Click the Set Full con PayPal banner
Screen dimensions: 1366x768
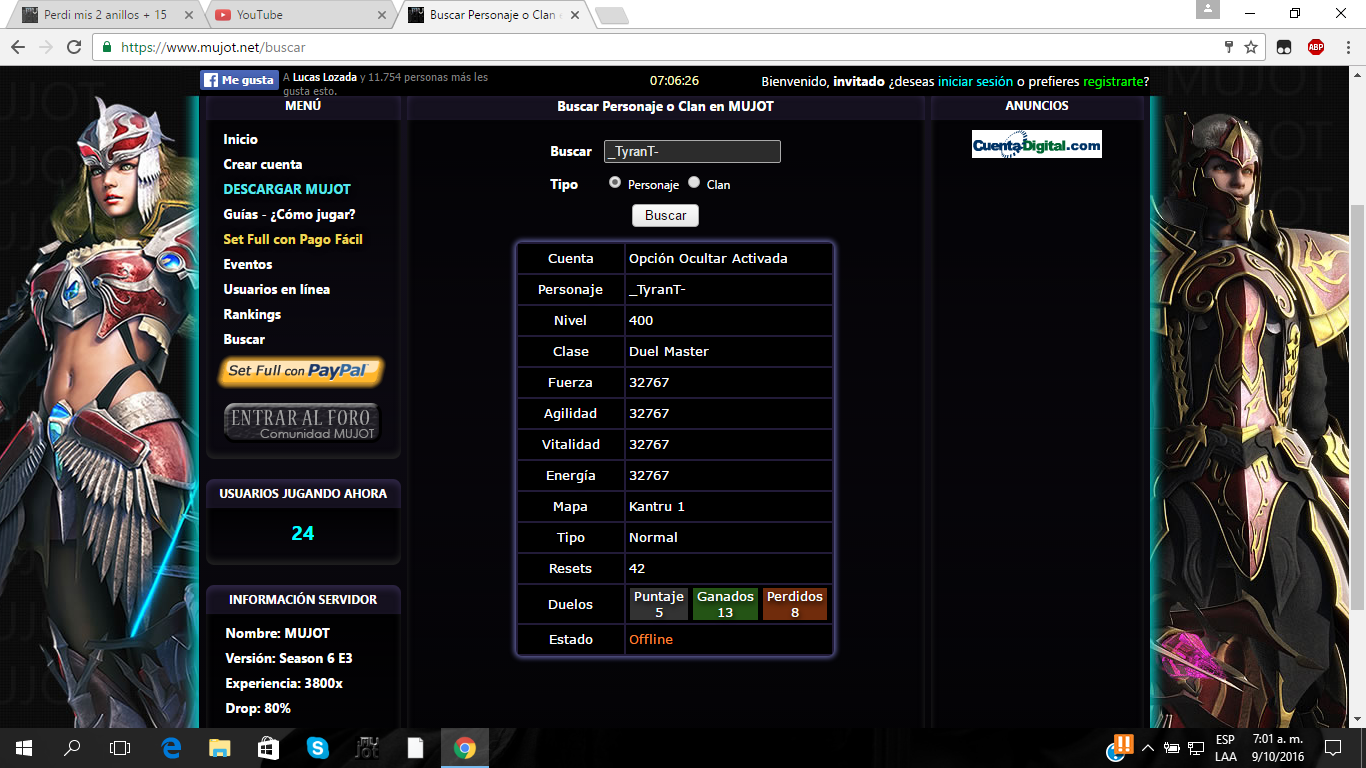pyautogui.click(x=301, y=371)
